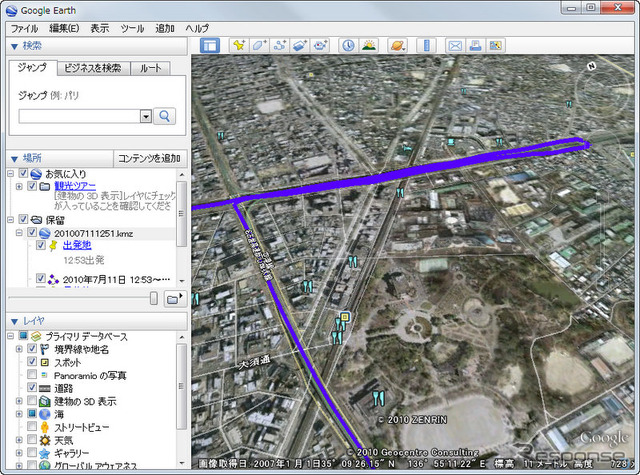Collapse the レイヤ panel triangle
Screen dimensions: 640x475
pos(15,322)
